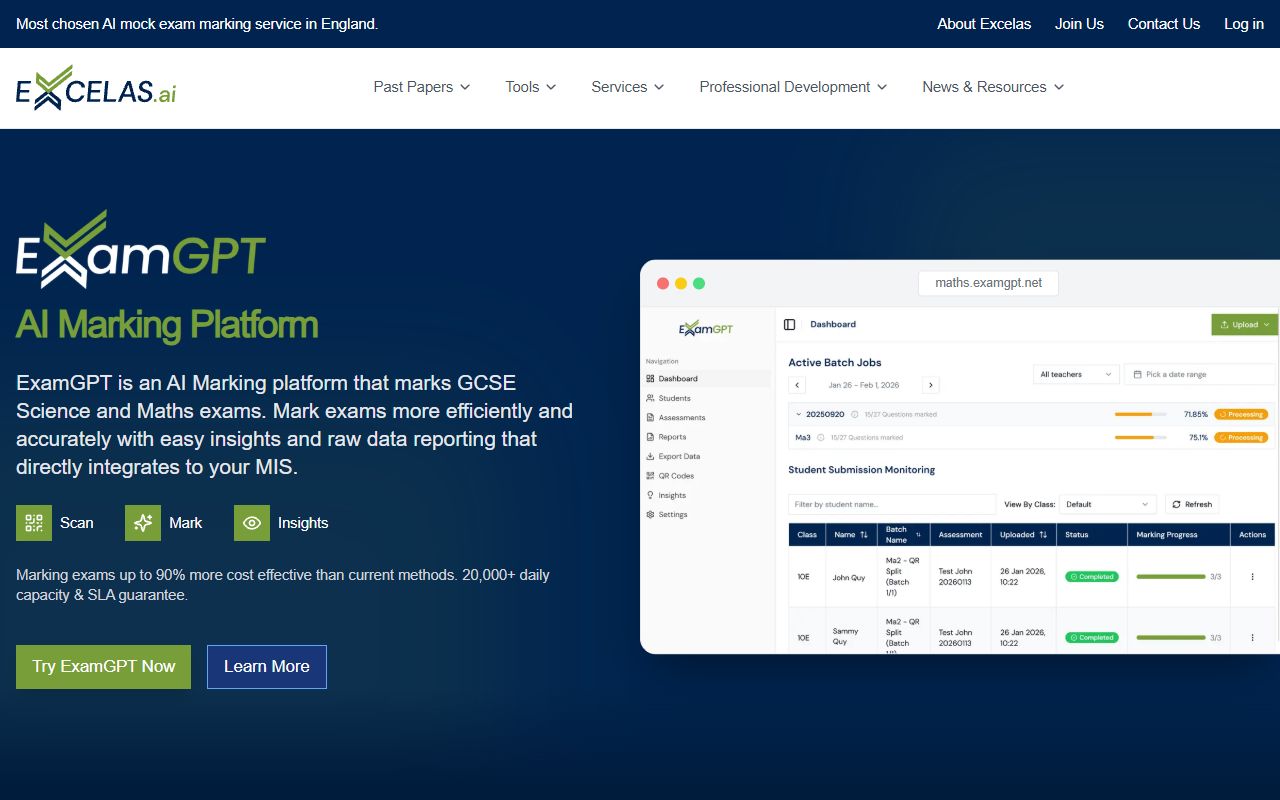The image size is (1280, 800).
Task: Open the All teachers filter dropdown
Action: point(1075,373)
